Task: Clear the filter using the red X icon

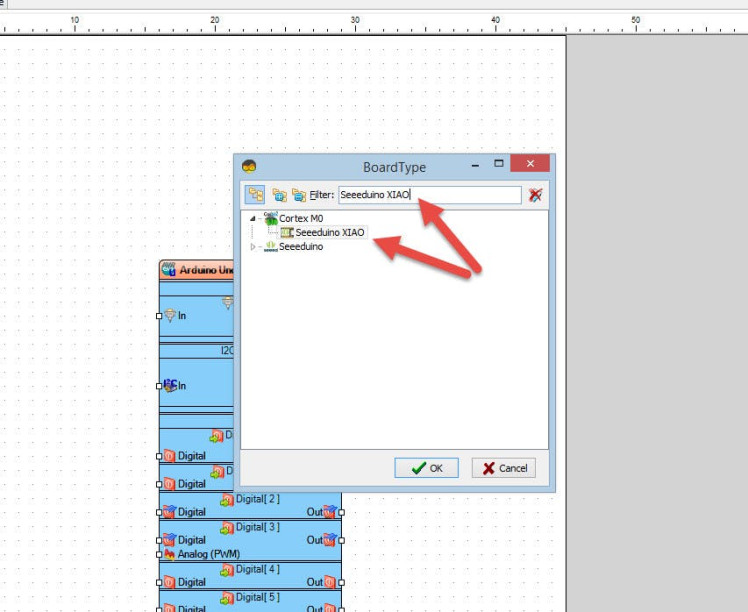Action: 535,195
